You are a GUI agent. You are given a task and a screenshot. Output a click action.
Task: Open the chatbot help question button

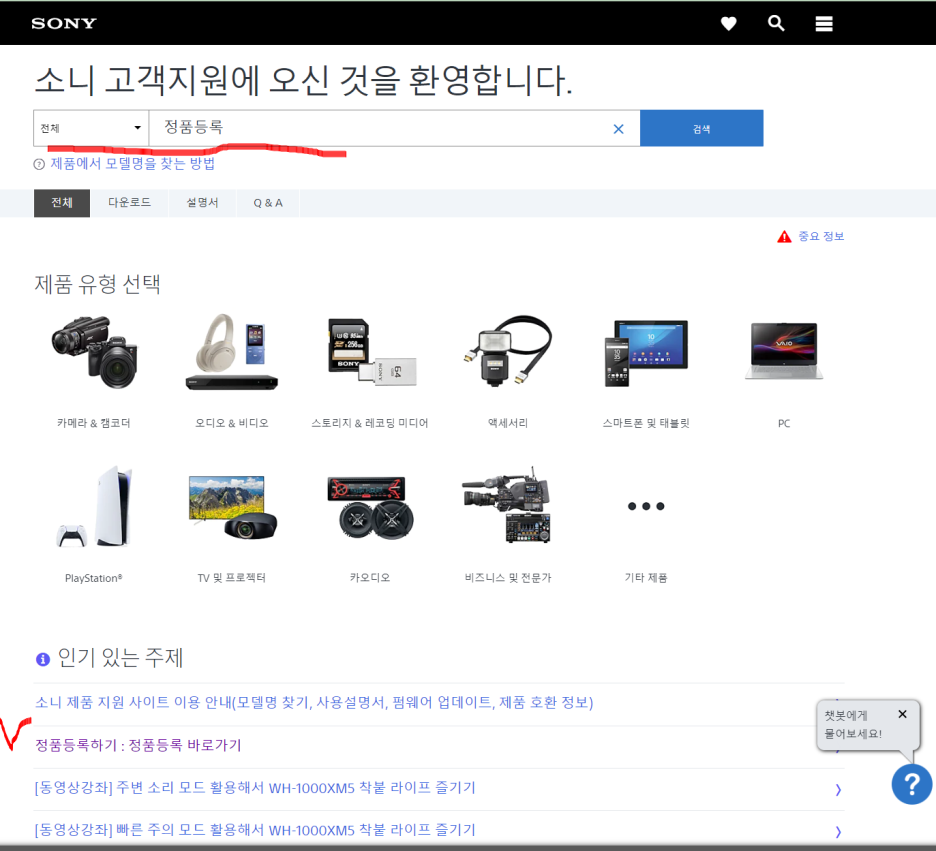coord(912,784)
